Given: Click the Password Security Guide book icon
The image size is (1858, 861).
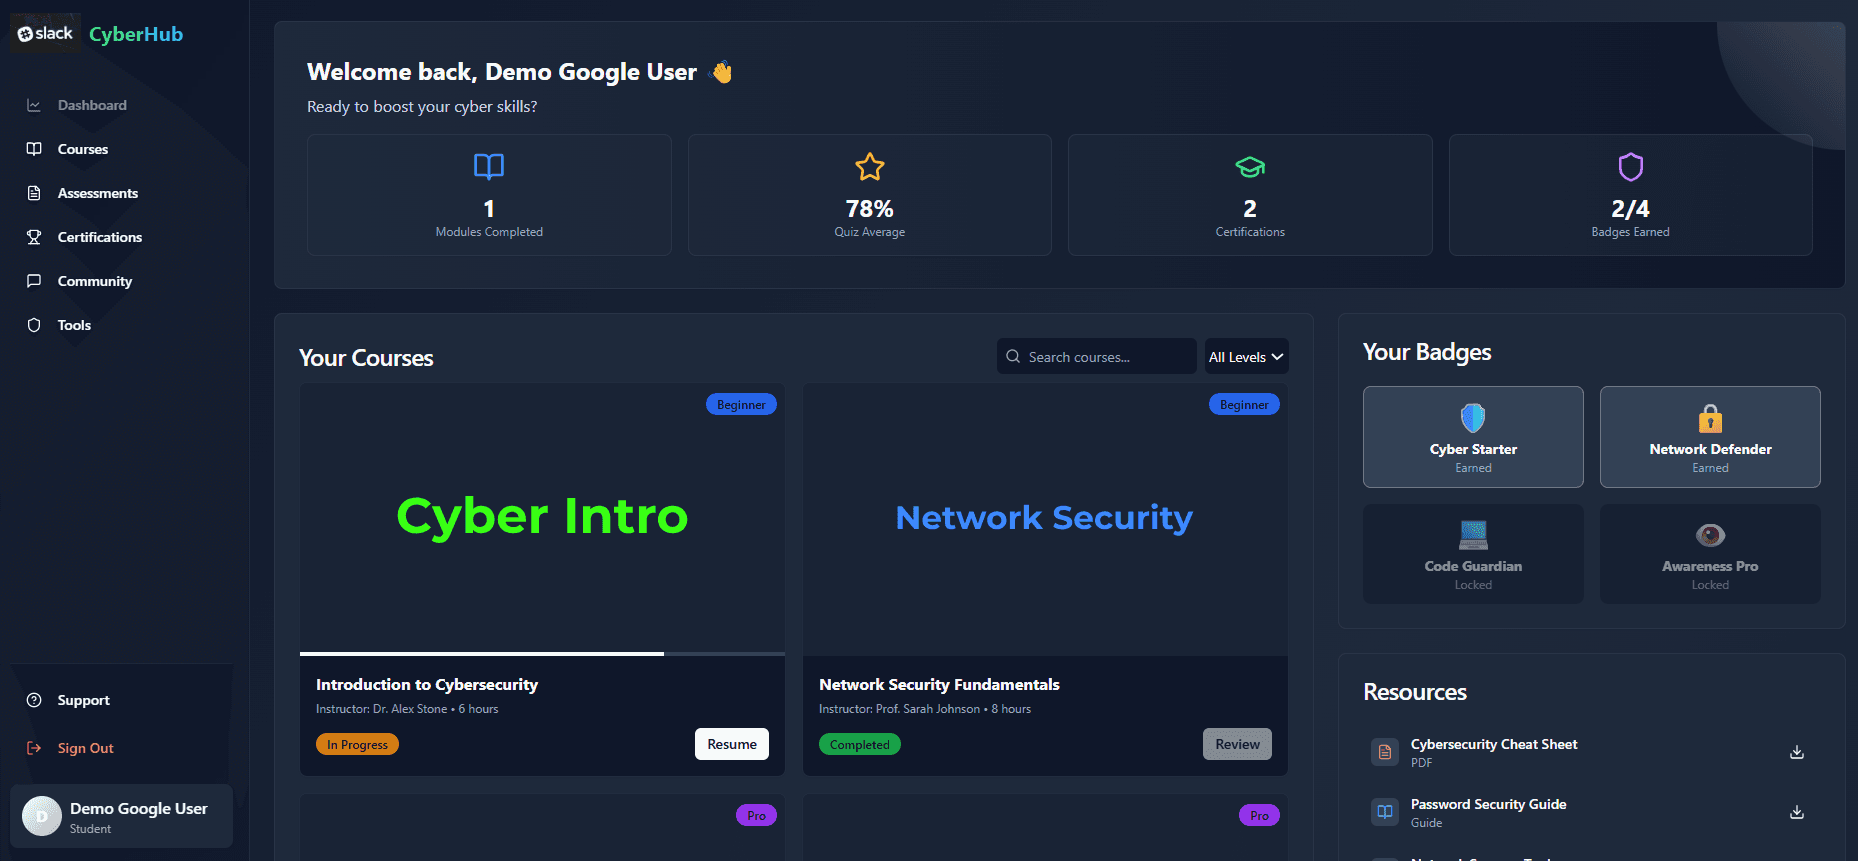Looking at the screenshot, I should (1385, 812).
